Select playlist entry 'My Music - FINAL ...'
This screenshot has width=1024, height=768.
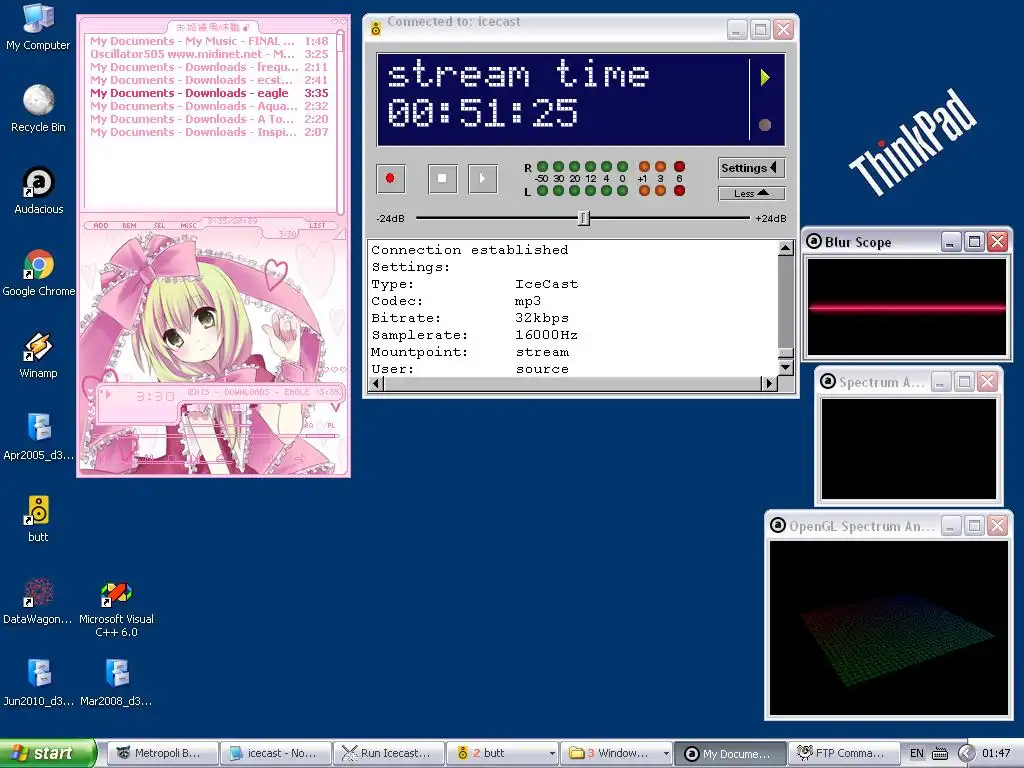(209, 41)
